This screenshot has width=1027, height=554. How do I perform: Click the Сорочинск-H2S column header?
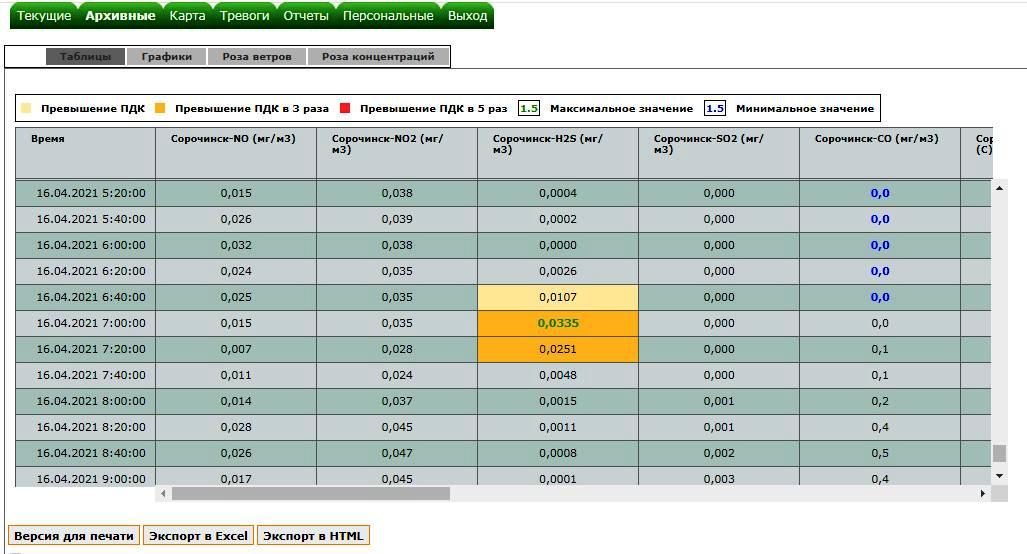click(557, 144)
